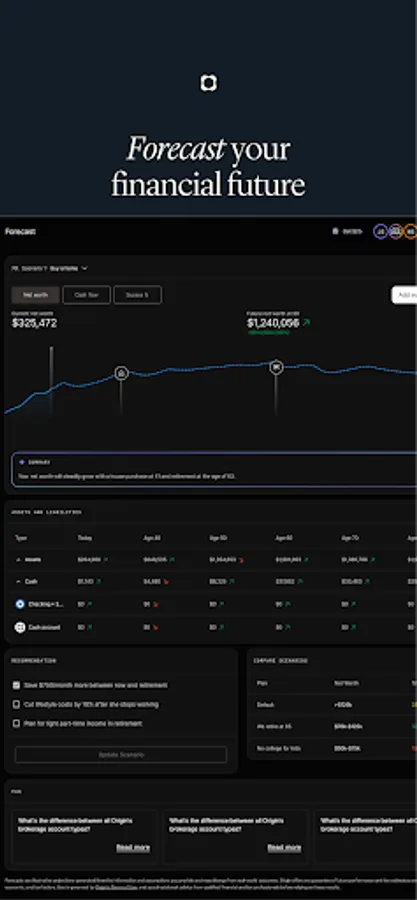Open the scenario selector dropdown
417x900 pixels.
click(50, 268)
